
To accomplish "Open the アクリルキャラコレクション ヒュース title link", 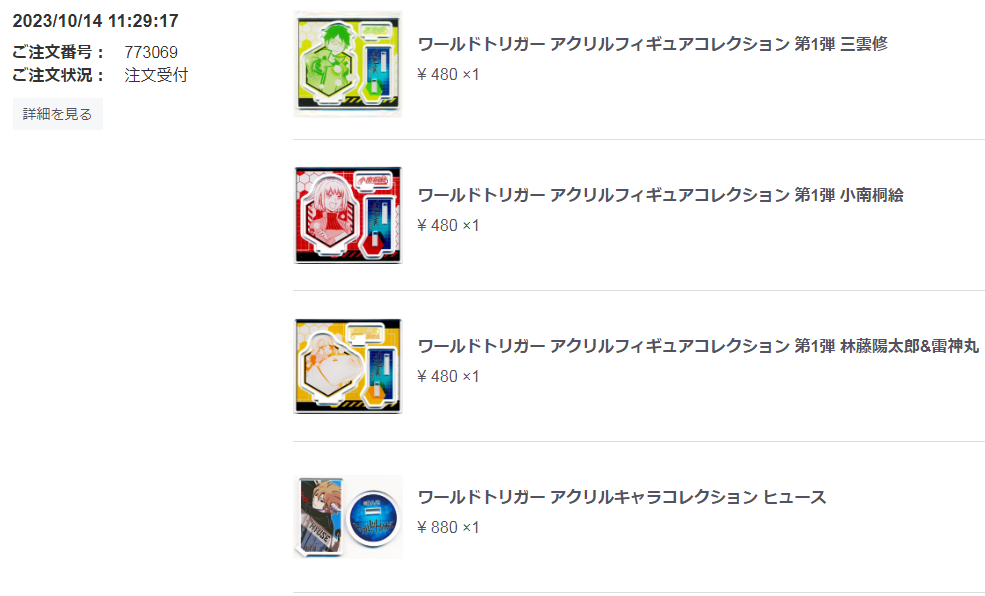I will tap(622, 497).
